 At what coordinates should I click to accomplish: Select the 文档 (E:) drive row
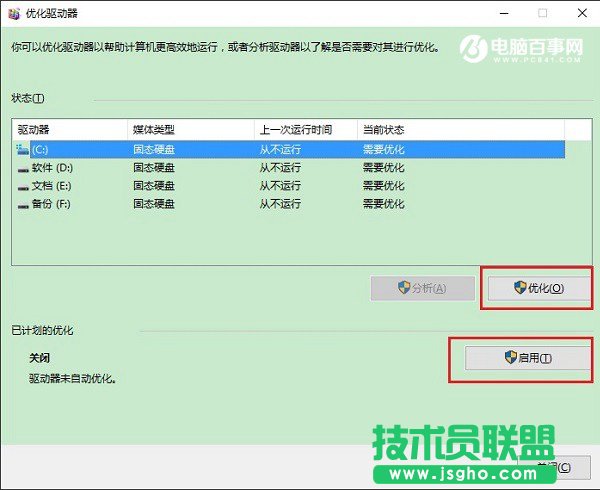pyautogui.click(x=289, y=186)
